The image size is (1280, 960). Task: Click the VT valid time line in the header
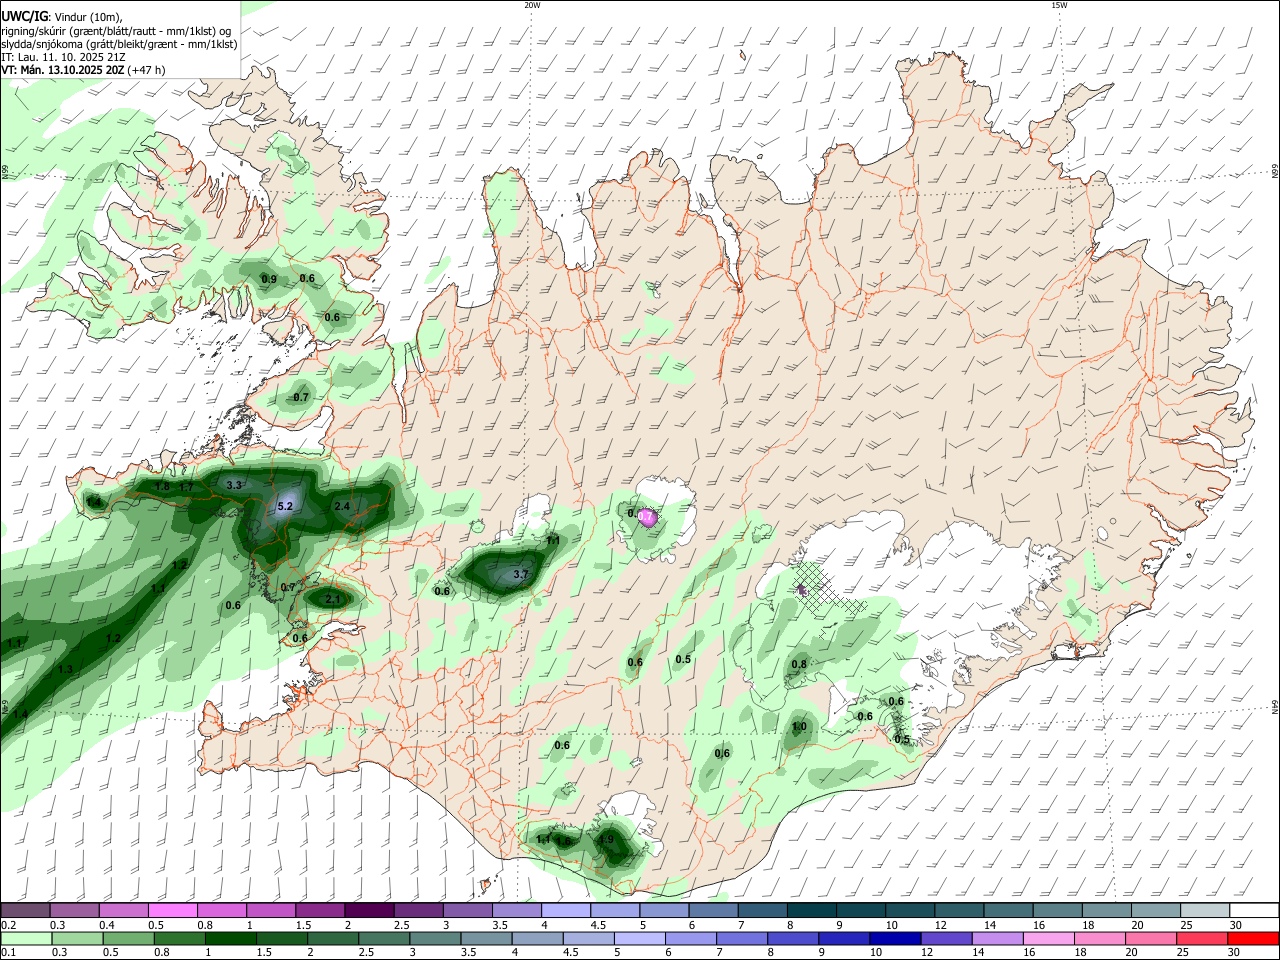click(83, 70)
